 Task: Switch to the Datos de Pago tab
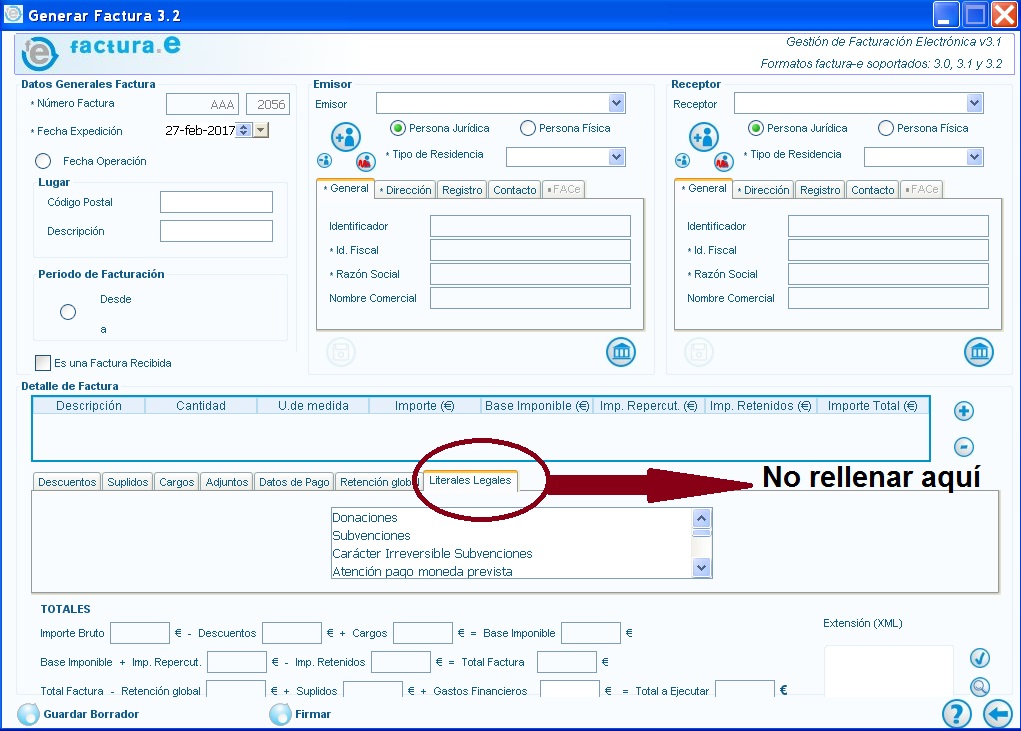tap(294, 482)
